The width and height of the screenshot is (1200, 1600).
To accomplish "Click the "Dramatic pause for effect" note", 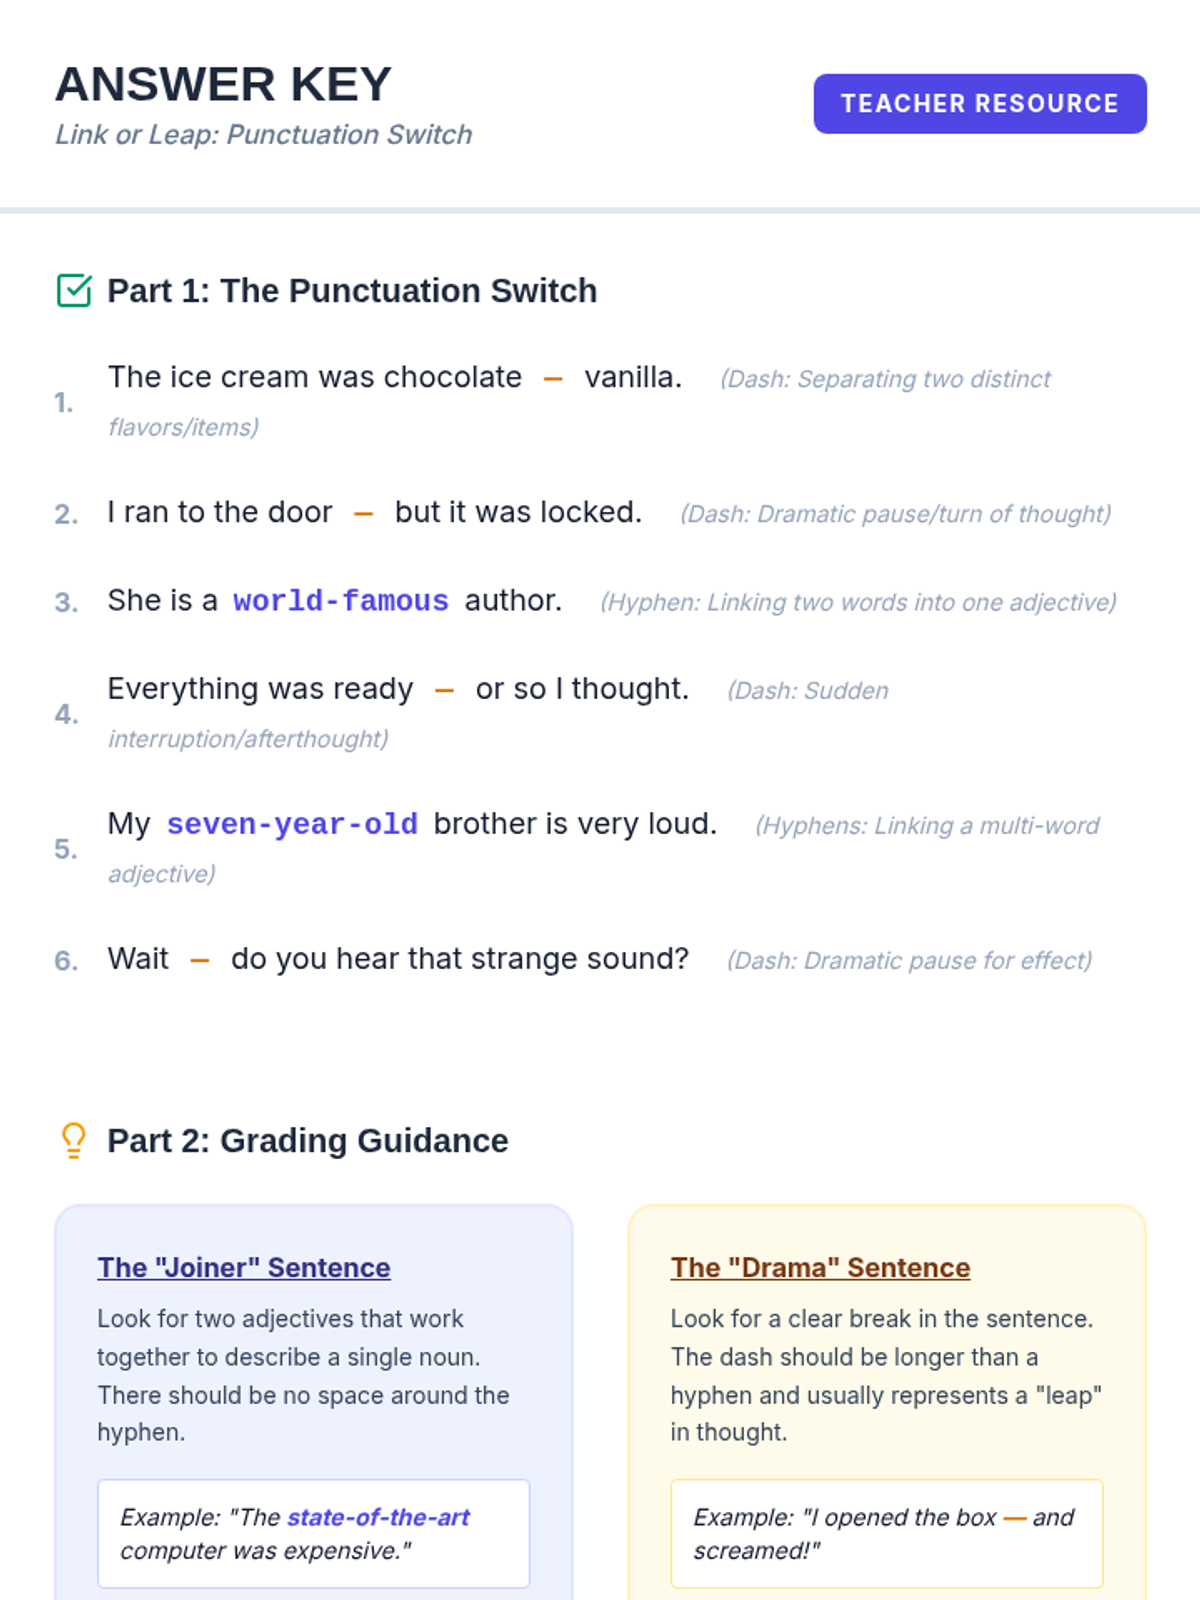I will (909, 961).
